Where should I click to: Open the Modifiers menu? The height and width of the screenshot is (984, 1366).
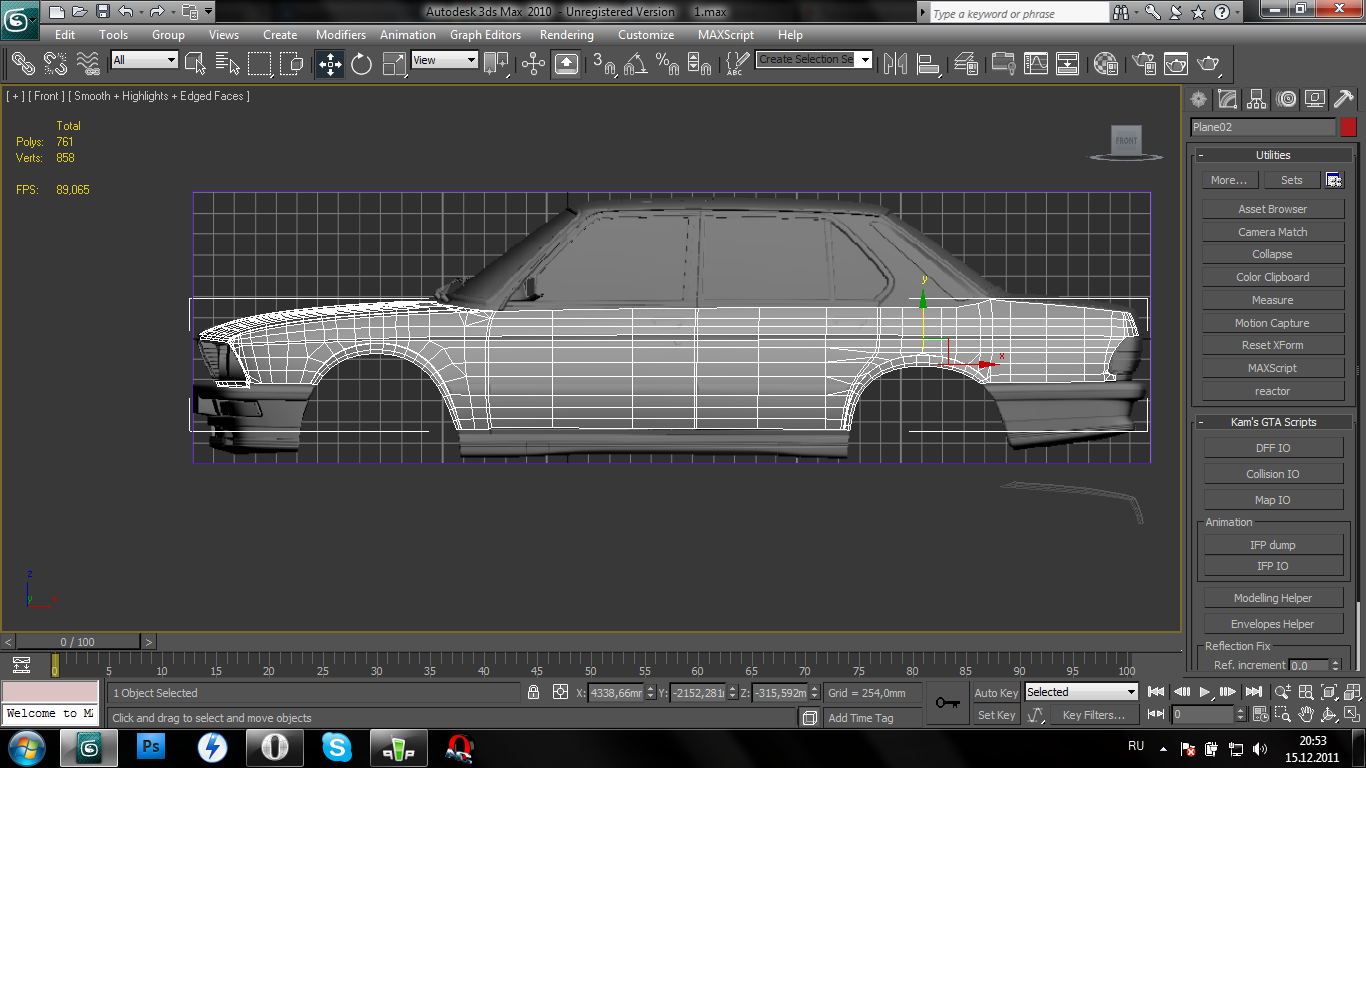(x=340, y=35)
